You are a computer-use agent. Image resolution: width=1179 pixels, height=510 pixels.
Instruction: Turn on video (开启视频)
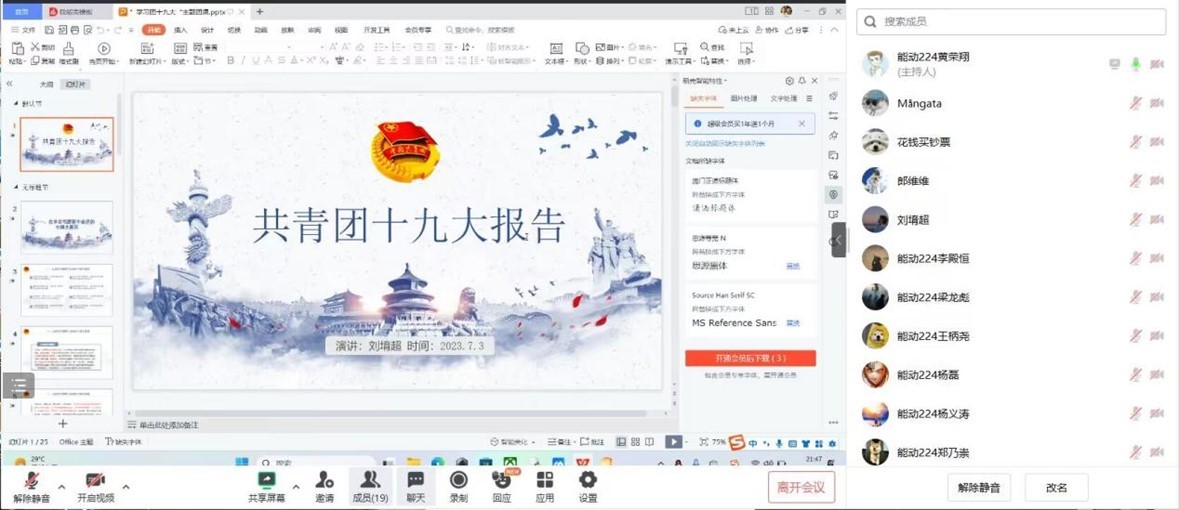tap(95, 482)
